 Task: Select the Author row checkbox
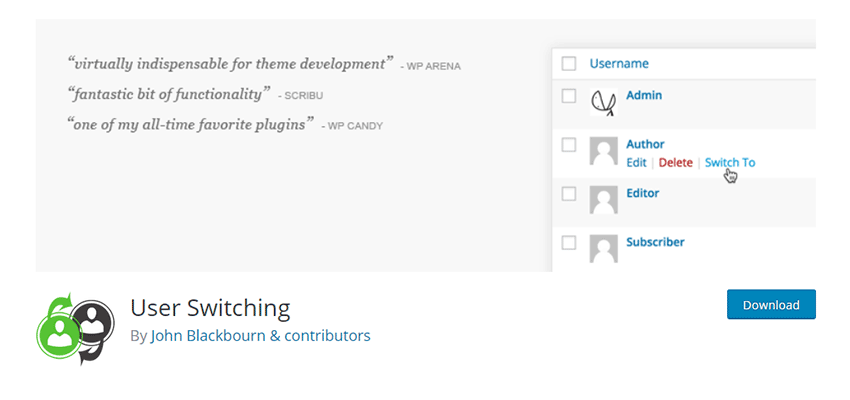click(x=569, y=145)
